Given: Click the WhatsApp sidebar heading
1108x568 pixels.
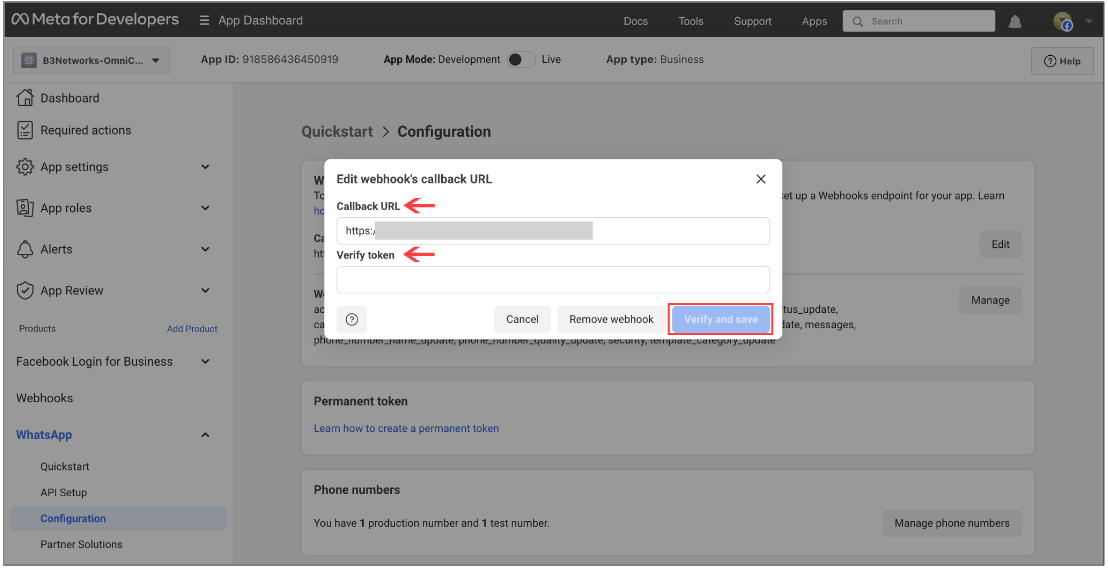Looking at the screenshot, I should coord(44,434).
